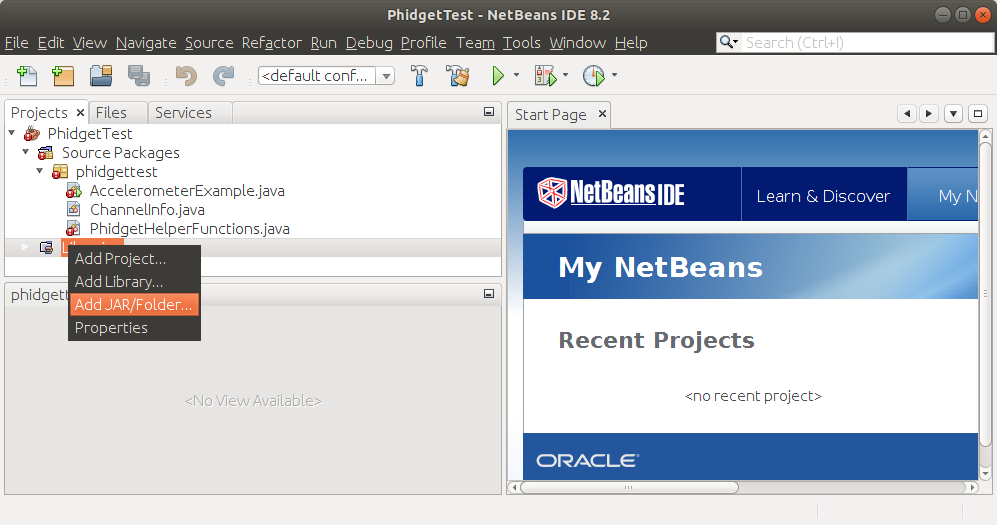Click the Search (Ctrl+I) input field
Image resolution: width=997 pixels, height=525 pixels.
click(x=867, y=43)
